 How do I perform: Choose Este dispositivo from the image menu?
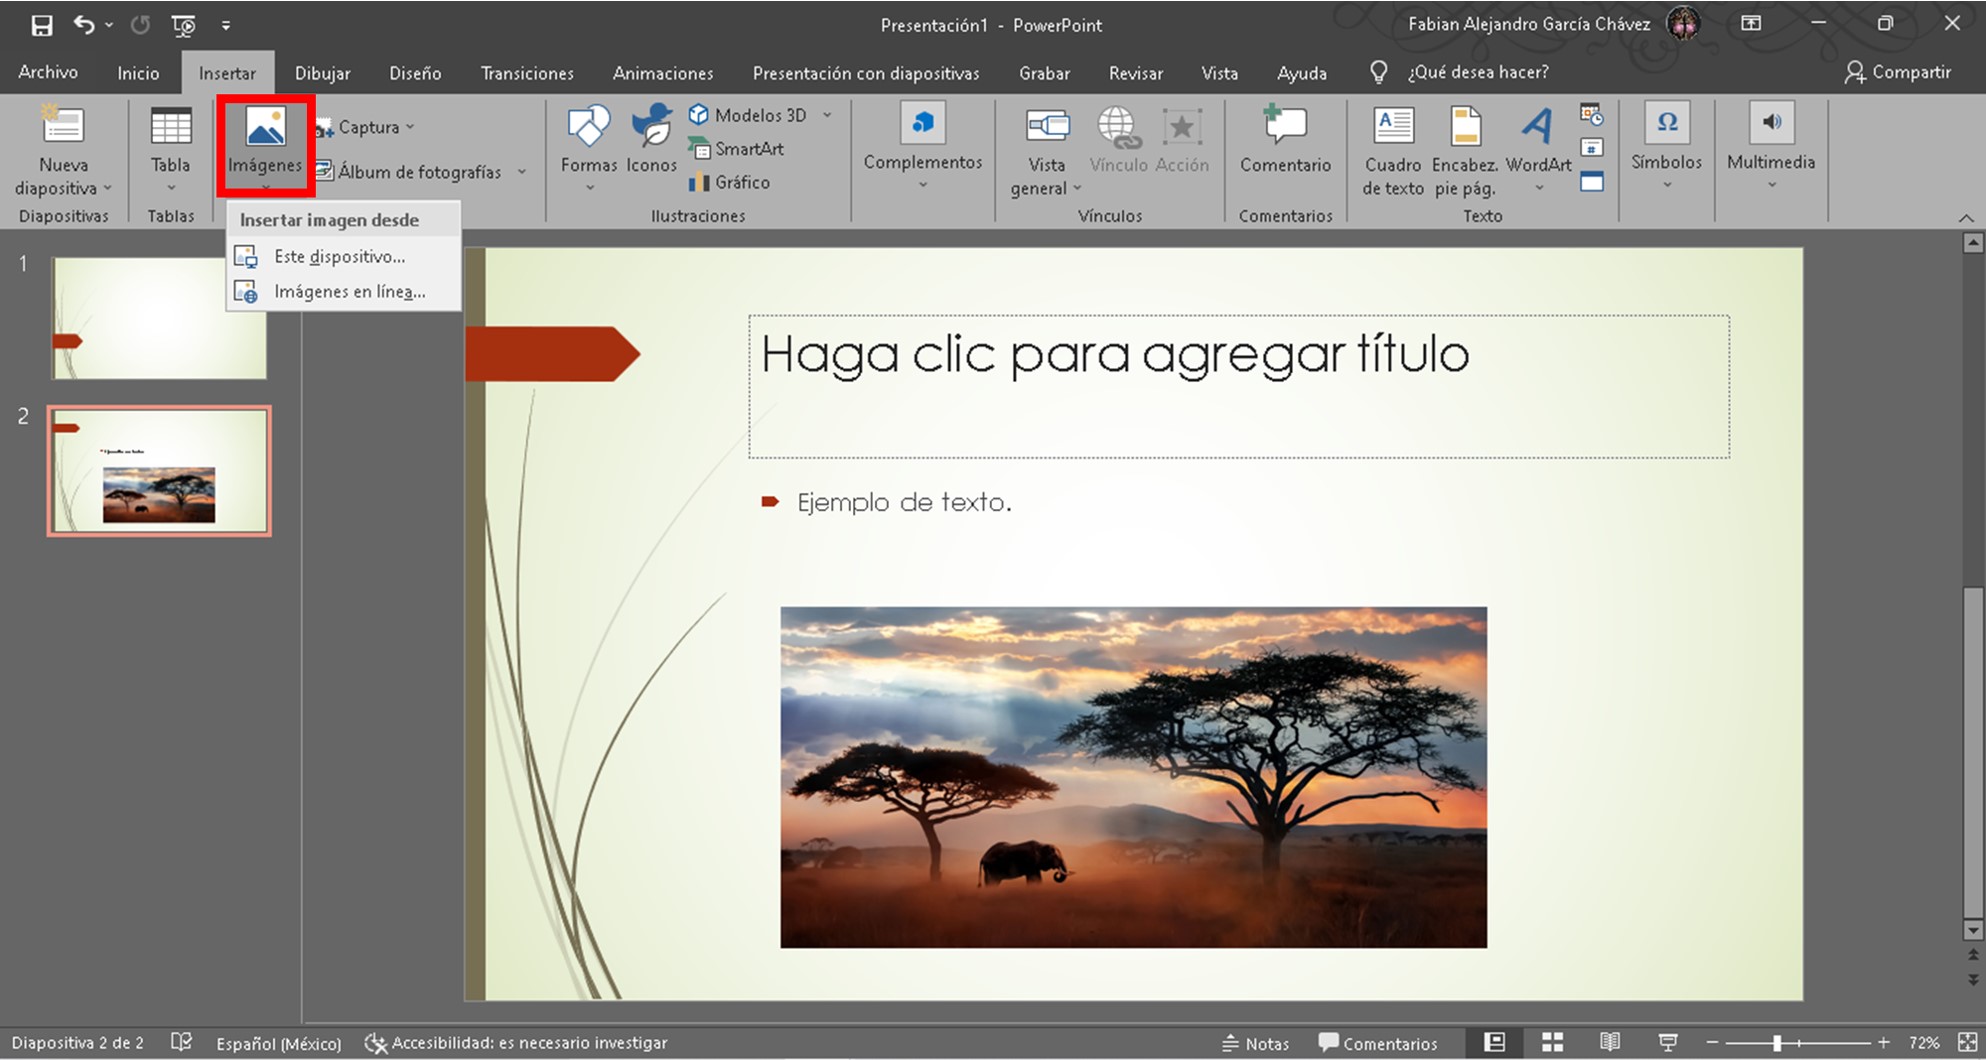pos(339,257)
